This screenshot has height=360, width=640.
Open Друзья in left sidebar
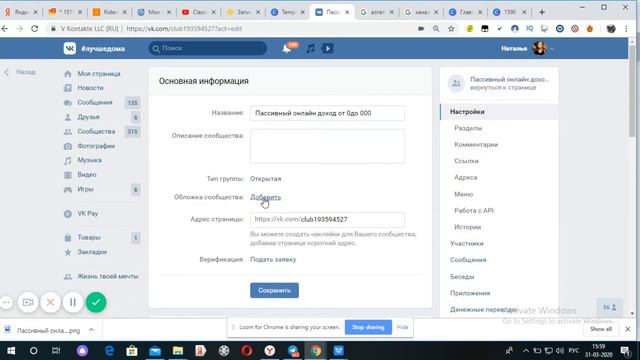click(x=88, y=117)
